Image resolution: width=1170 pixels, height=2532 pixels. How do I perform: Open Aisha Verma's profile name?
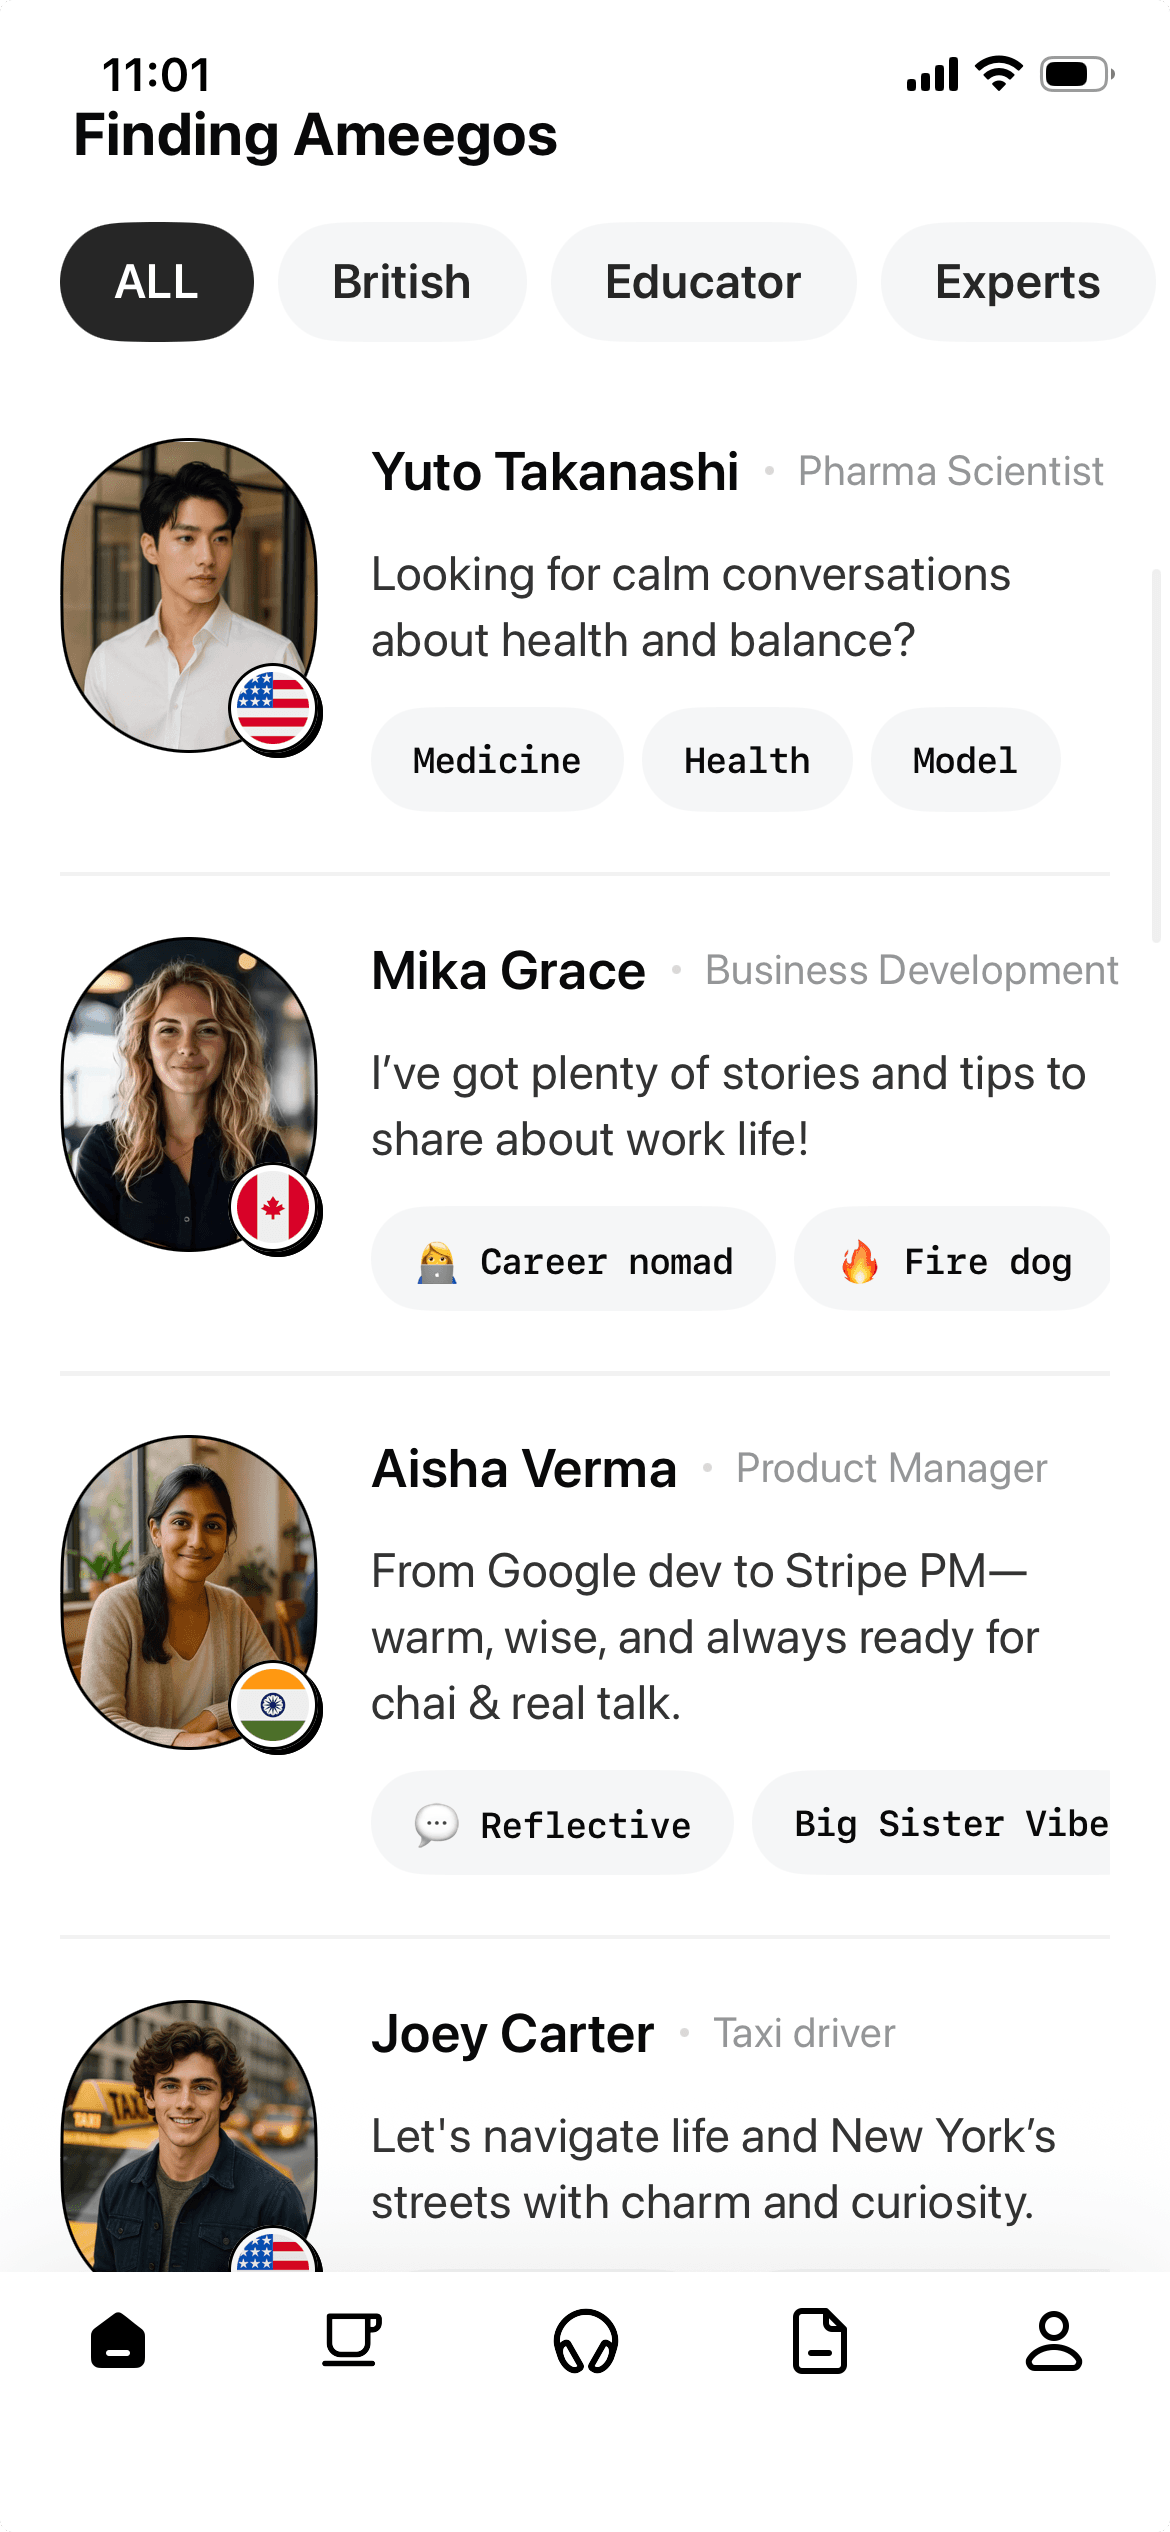click(x=524, y=1469)
